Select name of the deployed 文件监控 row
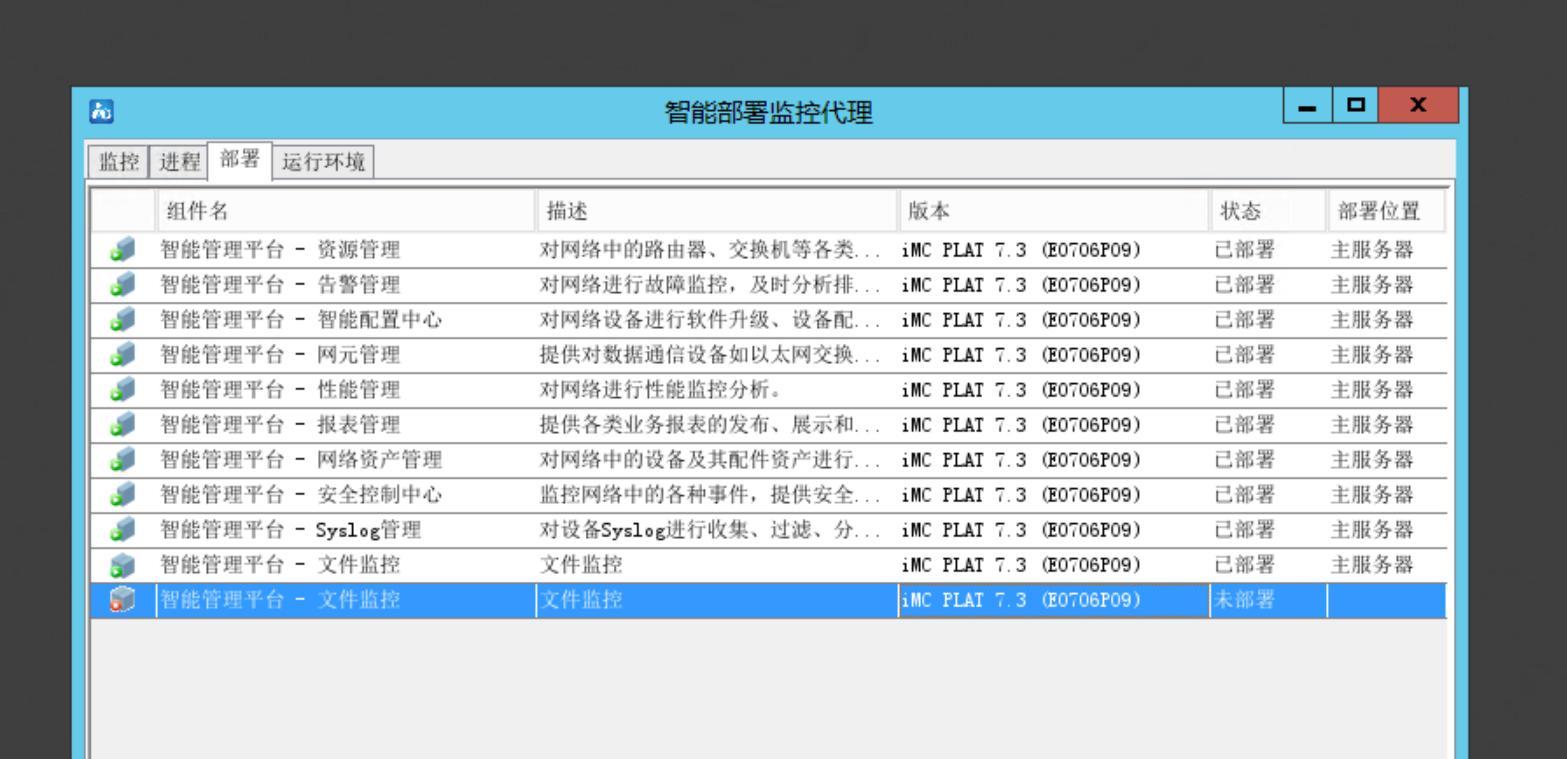Viewport: 1567px width, 759px height. tap(280, 565)
